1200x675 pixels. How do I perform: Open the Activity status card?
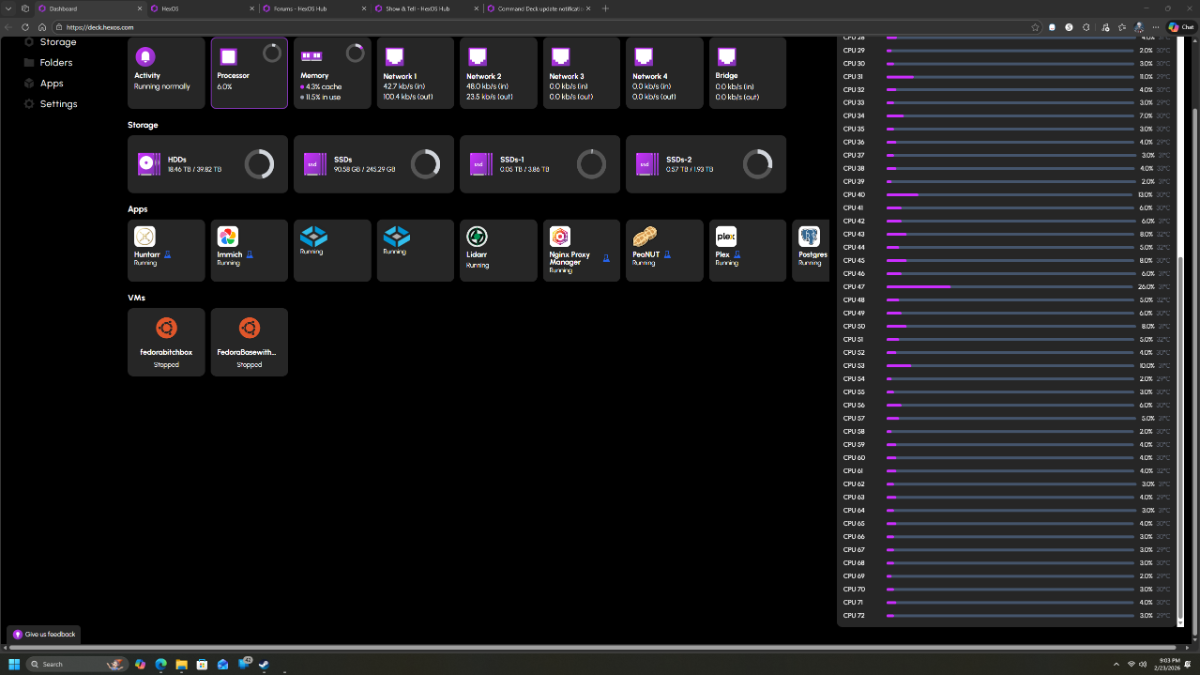[166, 73]
